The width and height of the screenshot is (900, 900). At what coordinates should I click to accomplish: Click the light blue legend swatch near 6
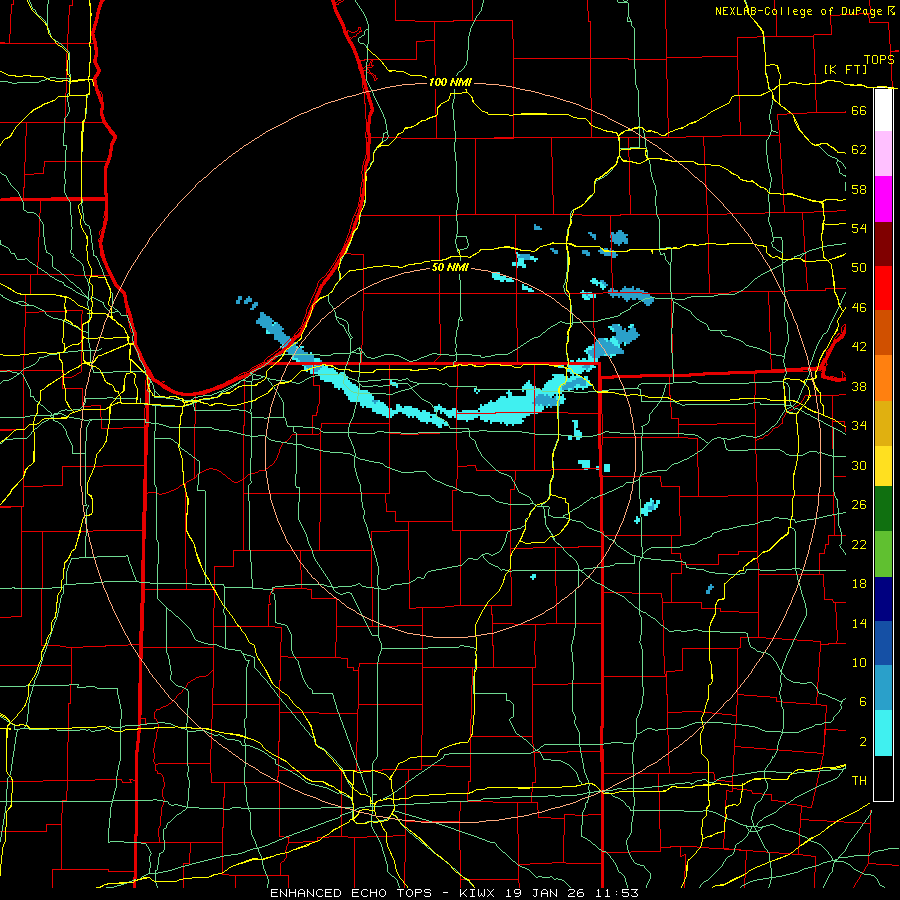pyautogui.click(x=883, y=688)
